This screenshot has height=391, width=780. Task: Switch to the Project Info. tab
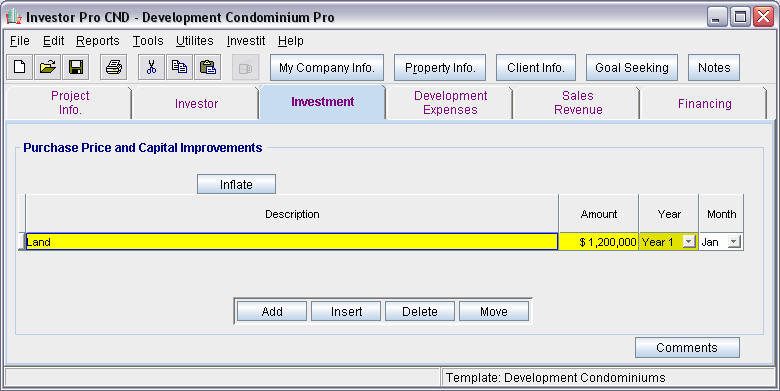tap(70, 102)
